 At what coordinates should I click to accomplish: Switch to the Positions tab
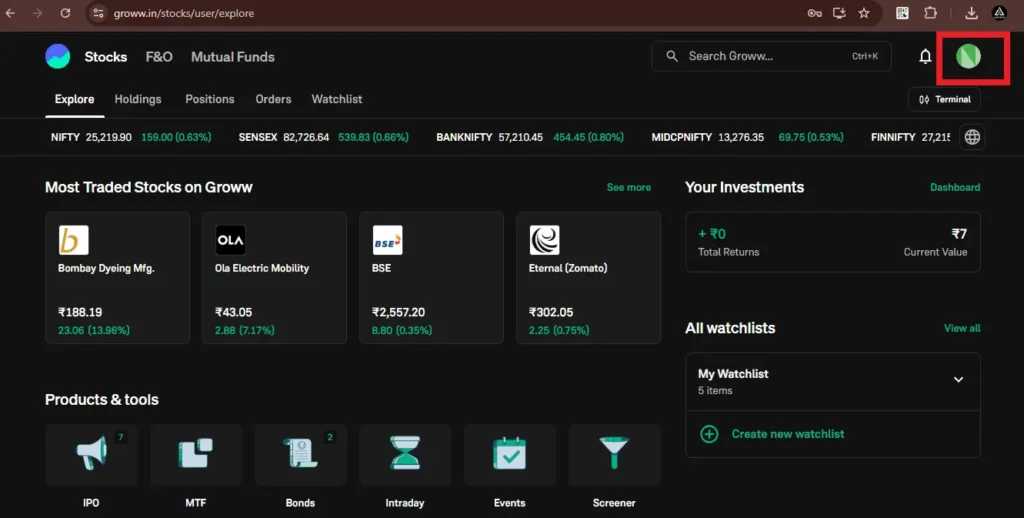coord(210,99)
